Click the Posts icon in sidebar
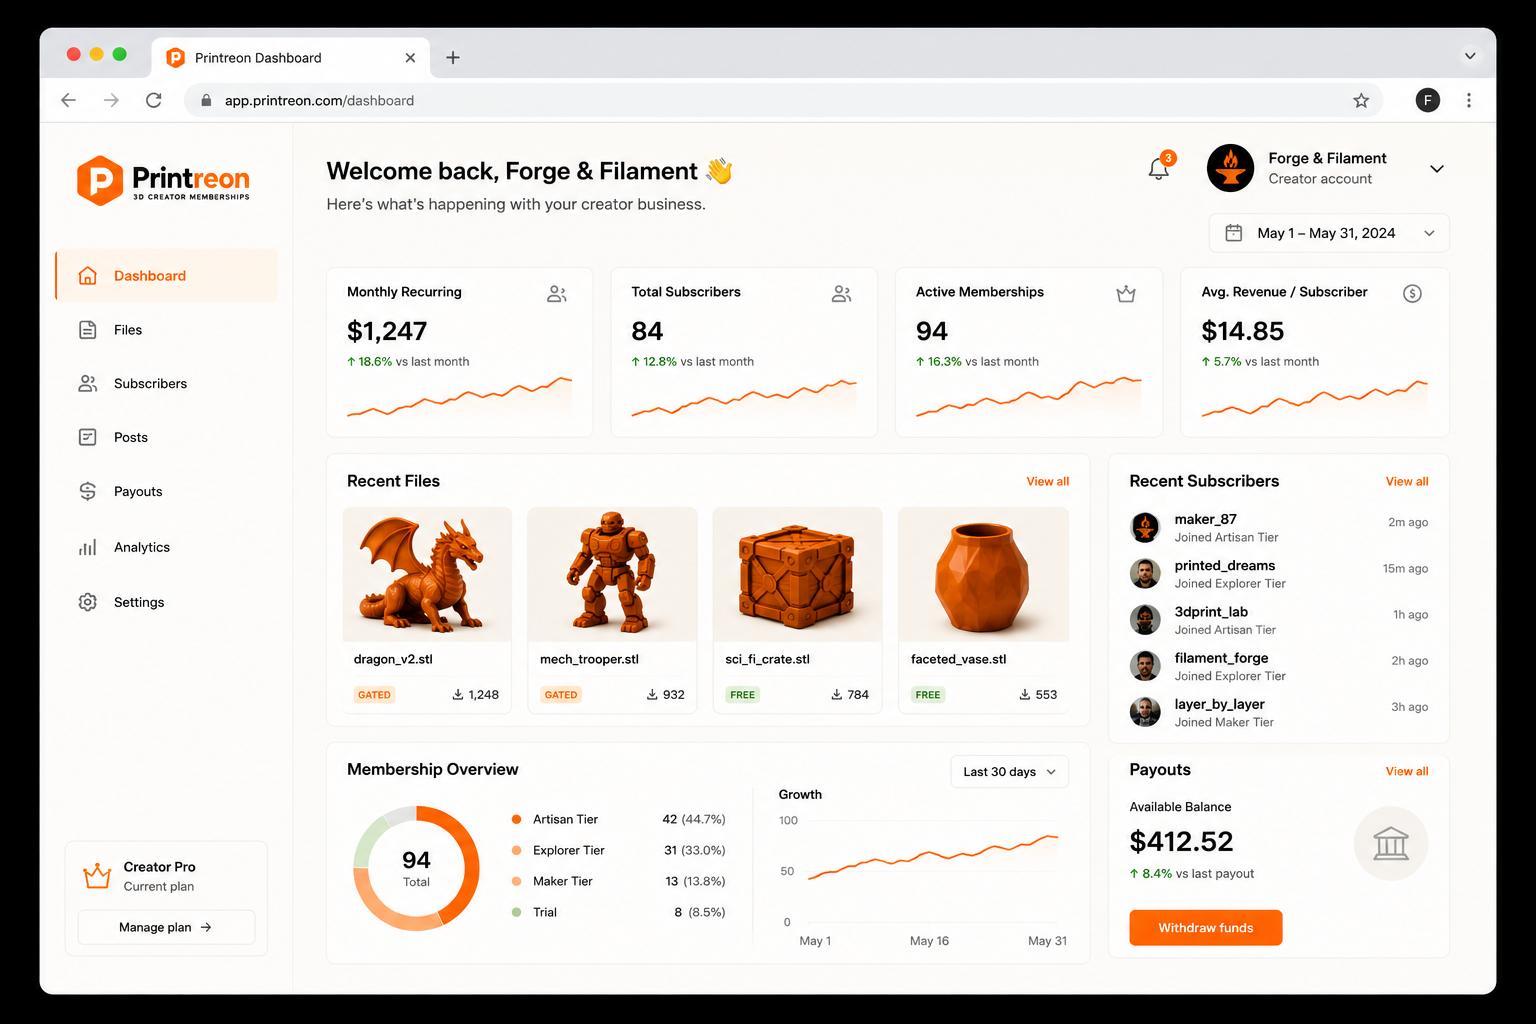This screenshot has height=1024, width=1536. tap(88, 437)
